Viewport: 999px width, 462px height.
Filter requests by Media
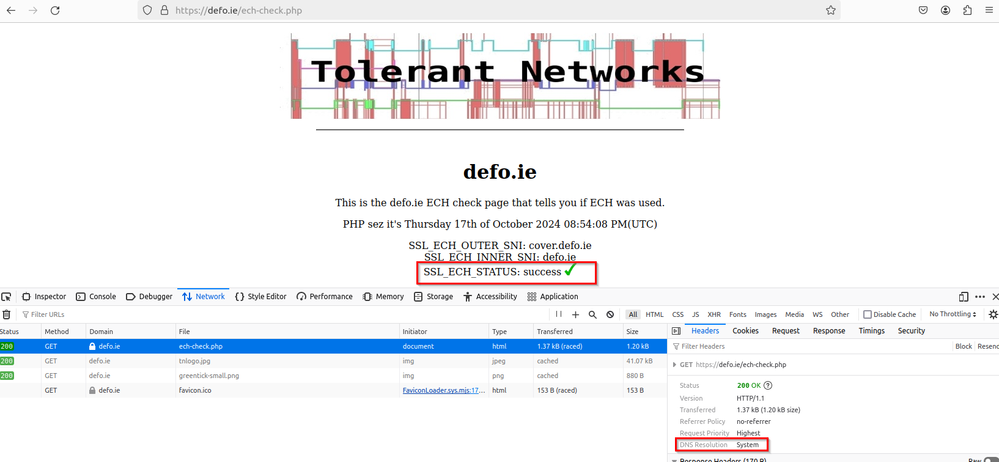(x=794, y=315)
